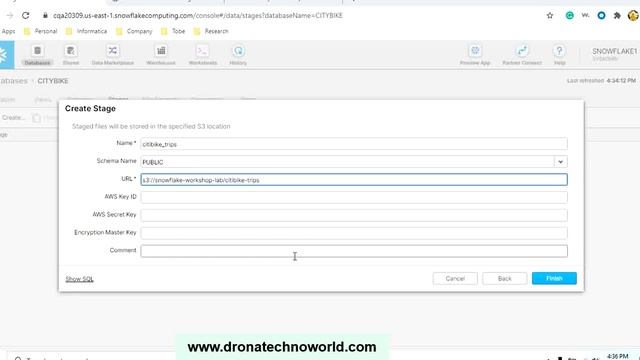Viewport: 640px width, 360px height.
Task: Click the Finish button
Action: pos(554,278)
